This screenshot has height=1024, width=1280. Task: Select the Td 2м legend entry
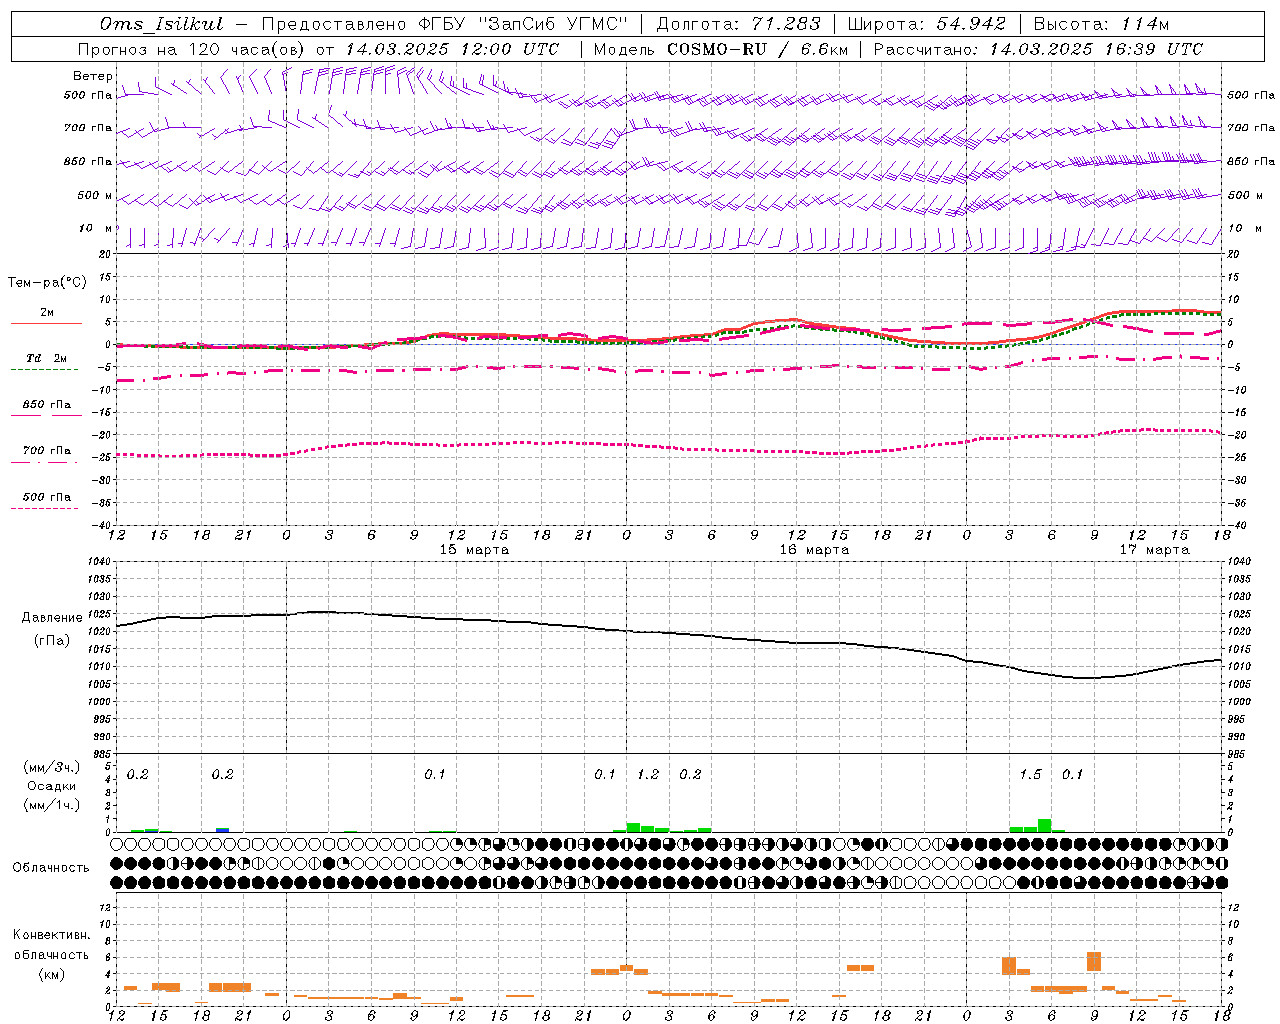pyautogui.click(x=45, y=358)
